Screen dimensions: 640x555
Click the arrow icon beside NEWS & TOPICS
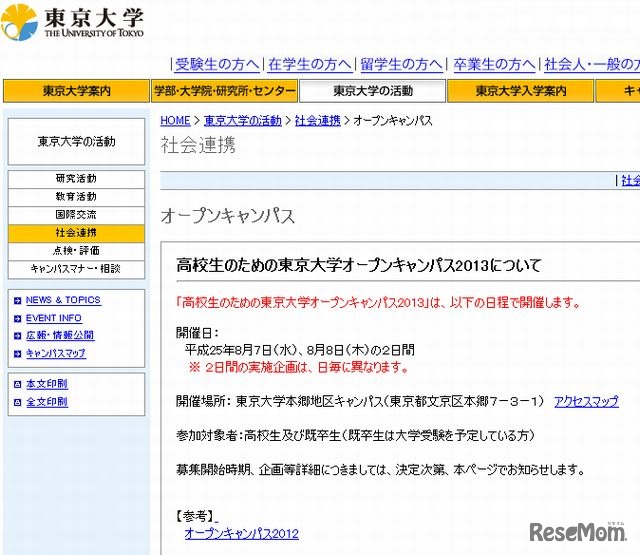18,301
